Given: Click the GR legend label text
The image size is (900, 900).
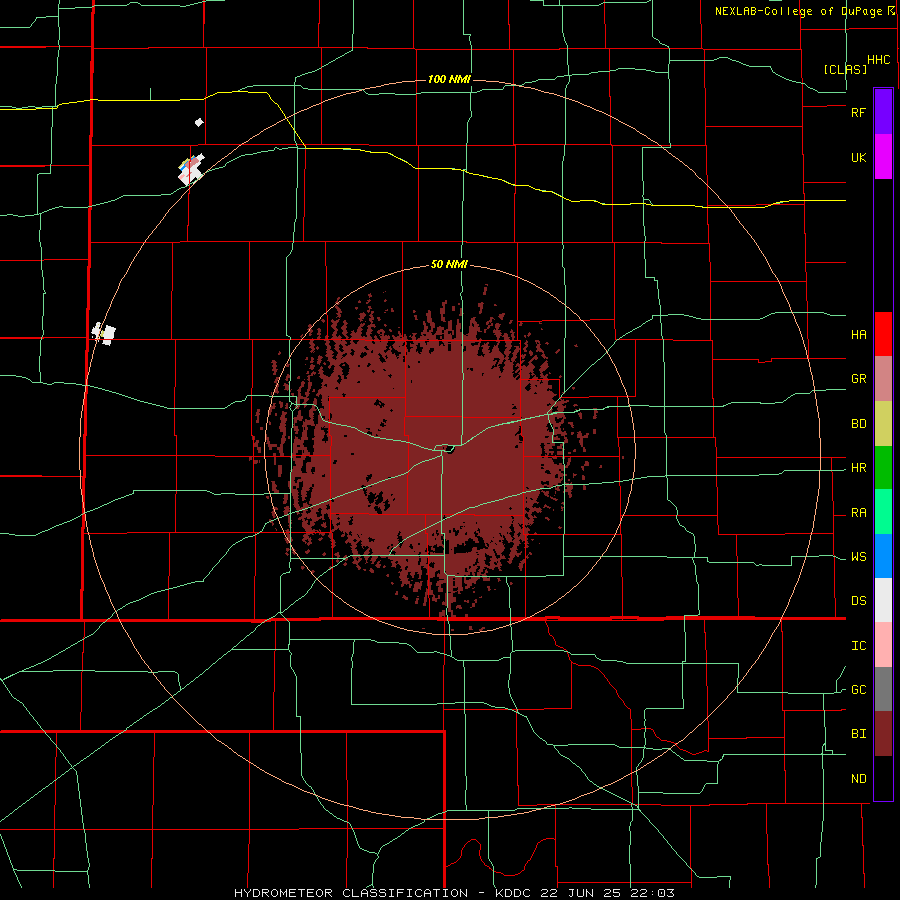Looking at the screenshot, I should (x=858, y=379).
